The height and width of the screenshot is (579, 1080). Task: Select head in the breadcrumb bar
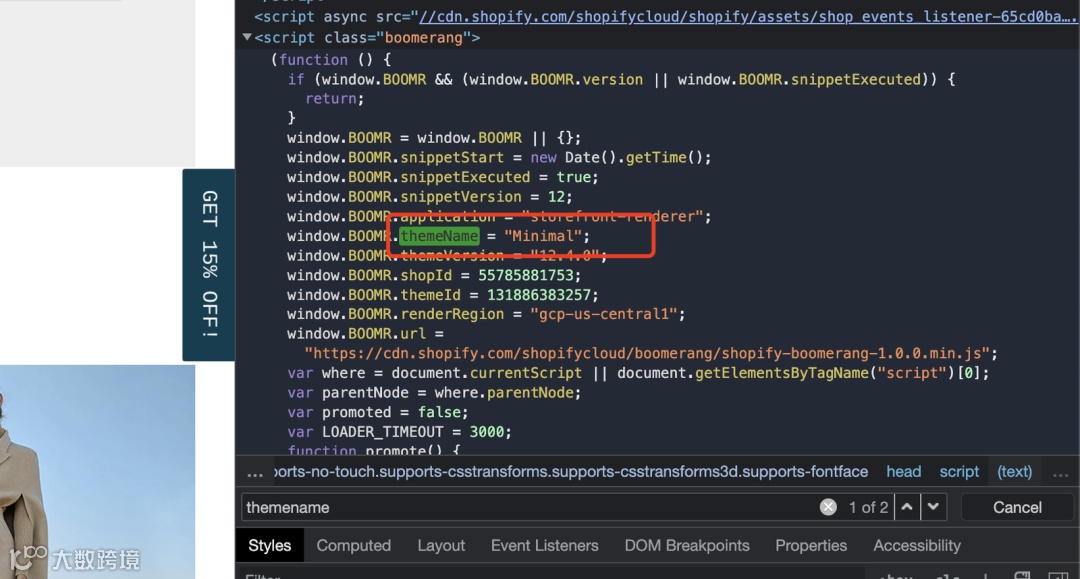pos(903,472)
